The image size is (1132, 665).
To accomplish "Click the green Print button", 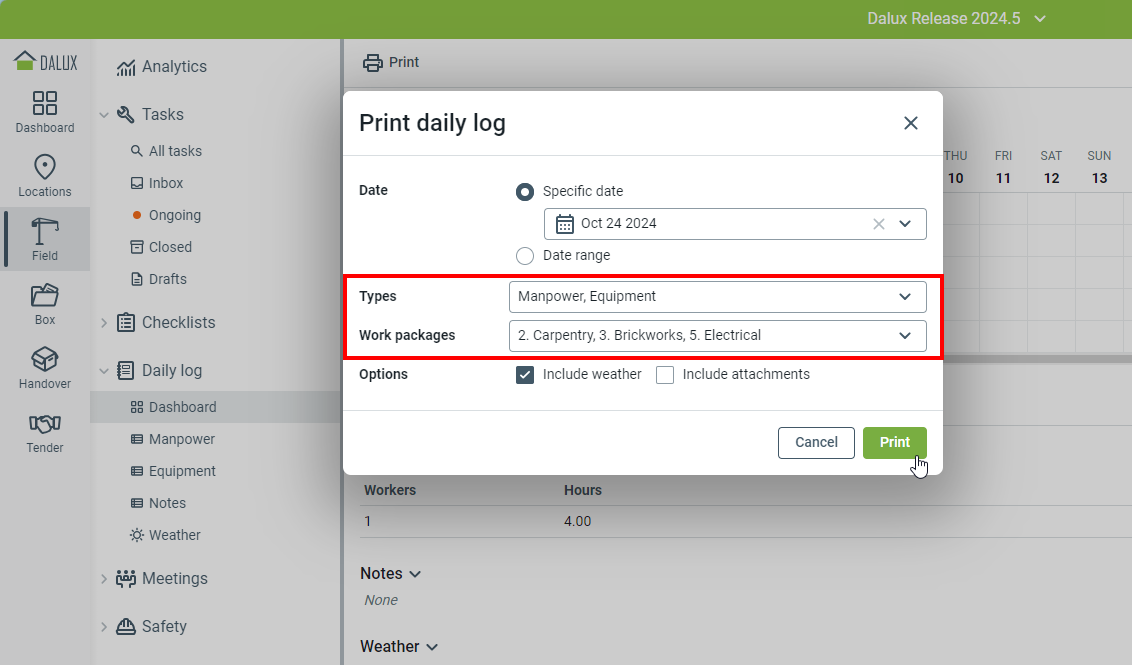I will click(x=894, y=443).
